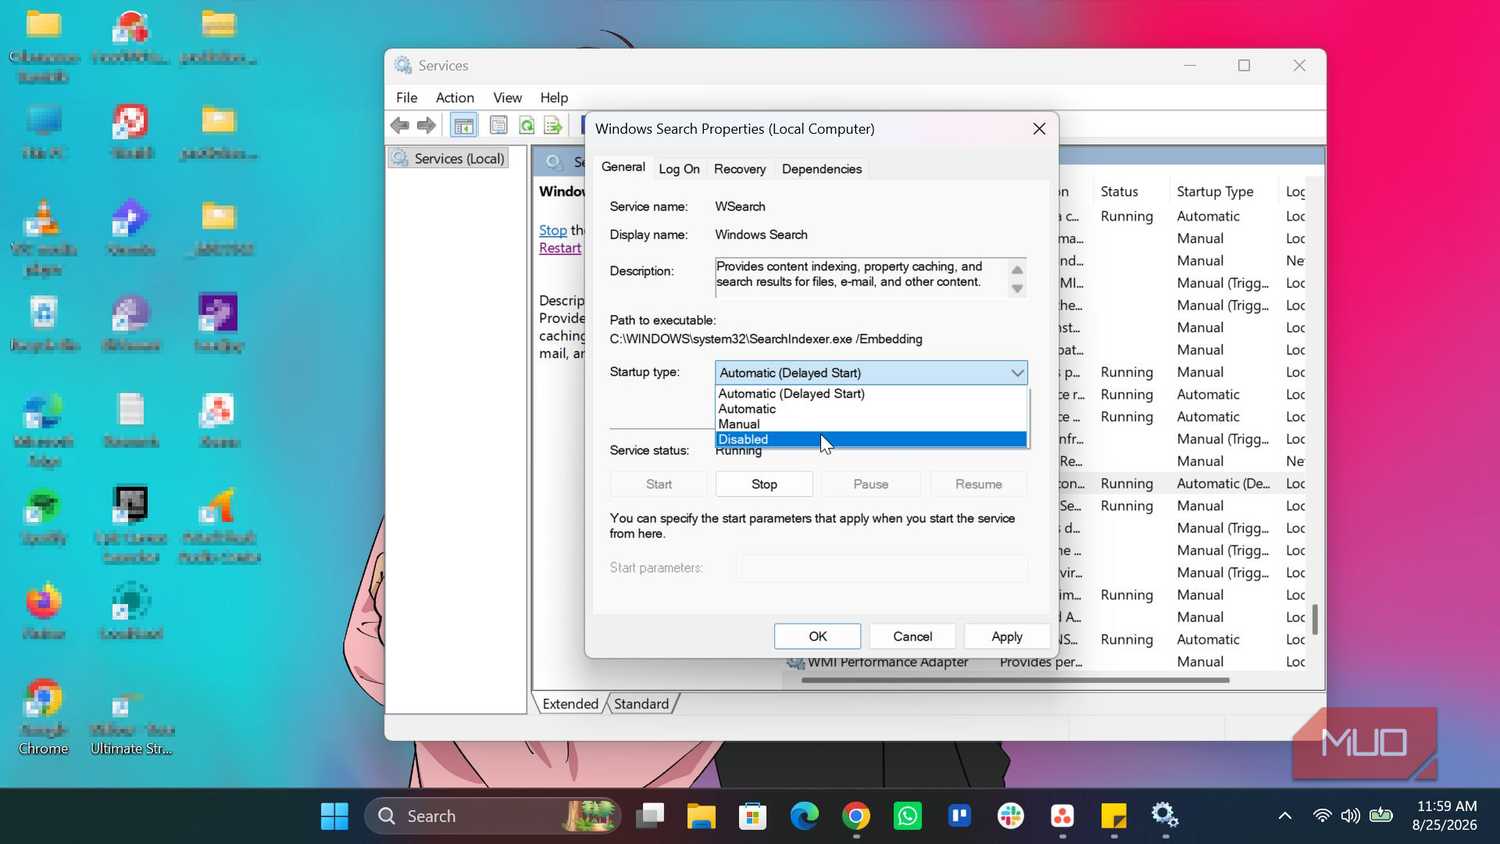Click the Properties toolbar icon in Services
Viewport: 1500px width, 844px height.
click(x=498, y=125)
